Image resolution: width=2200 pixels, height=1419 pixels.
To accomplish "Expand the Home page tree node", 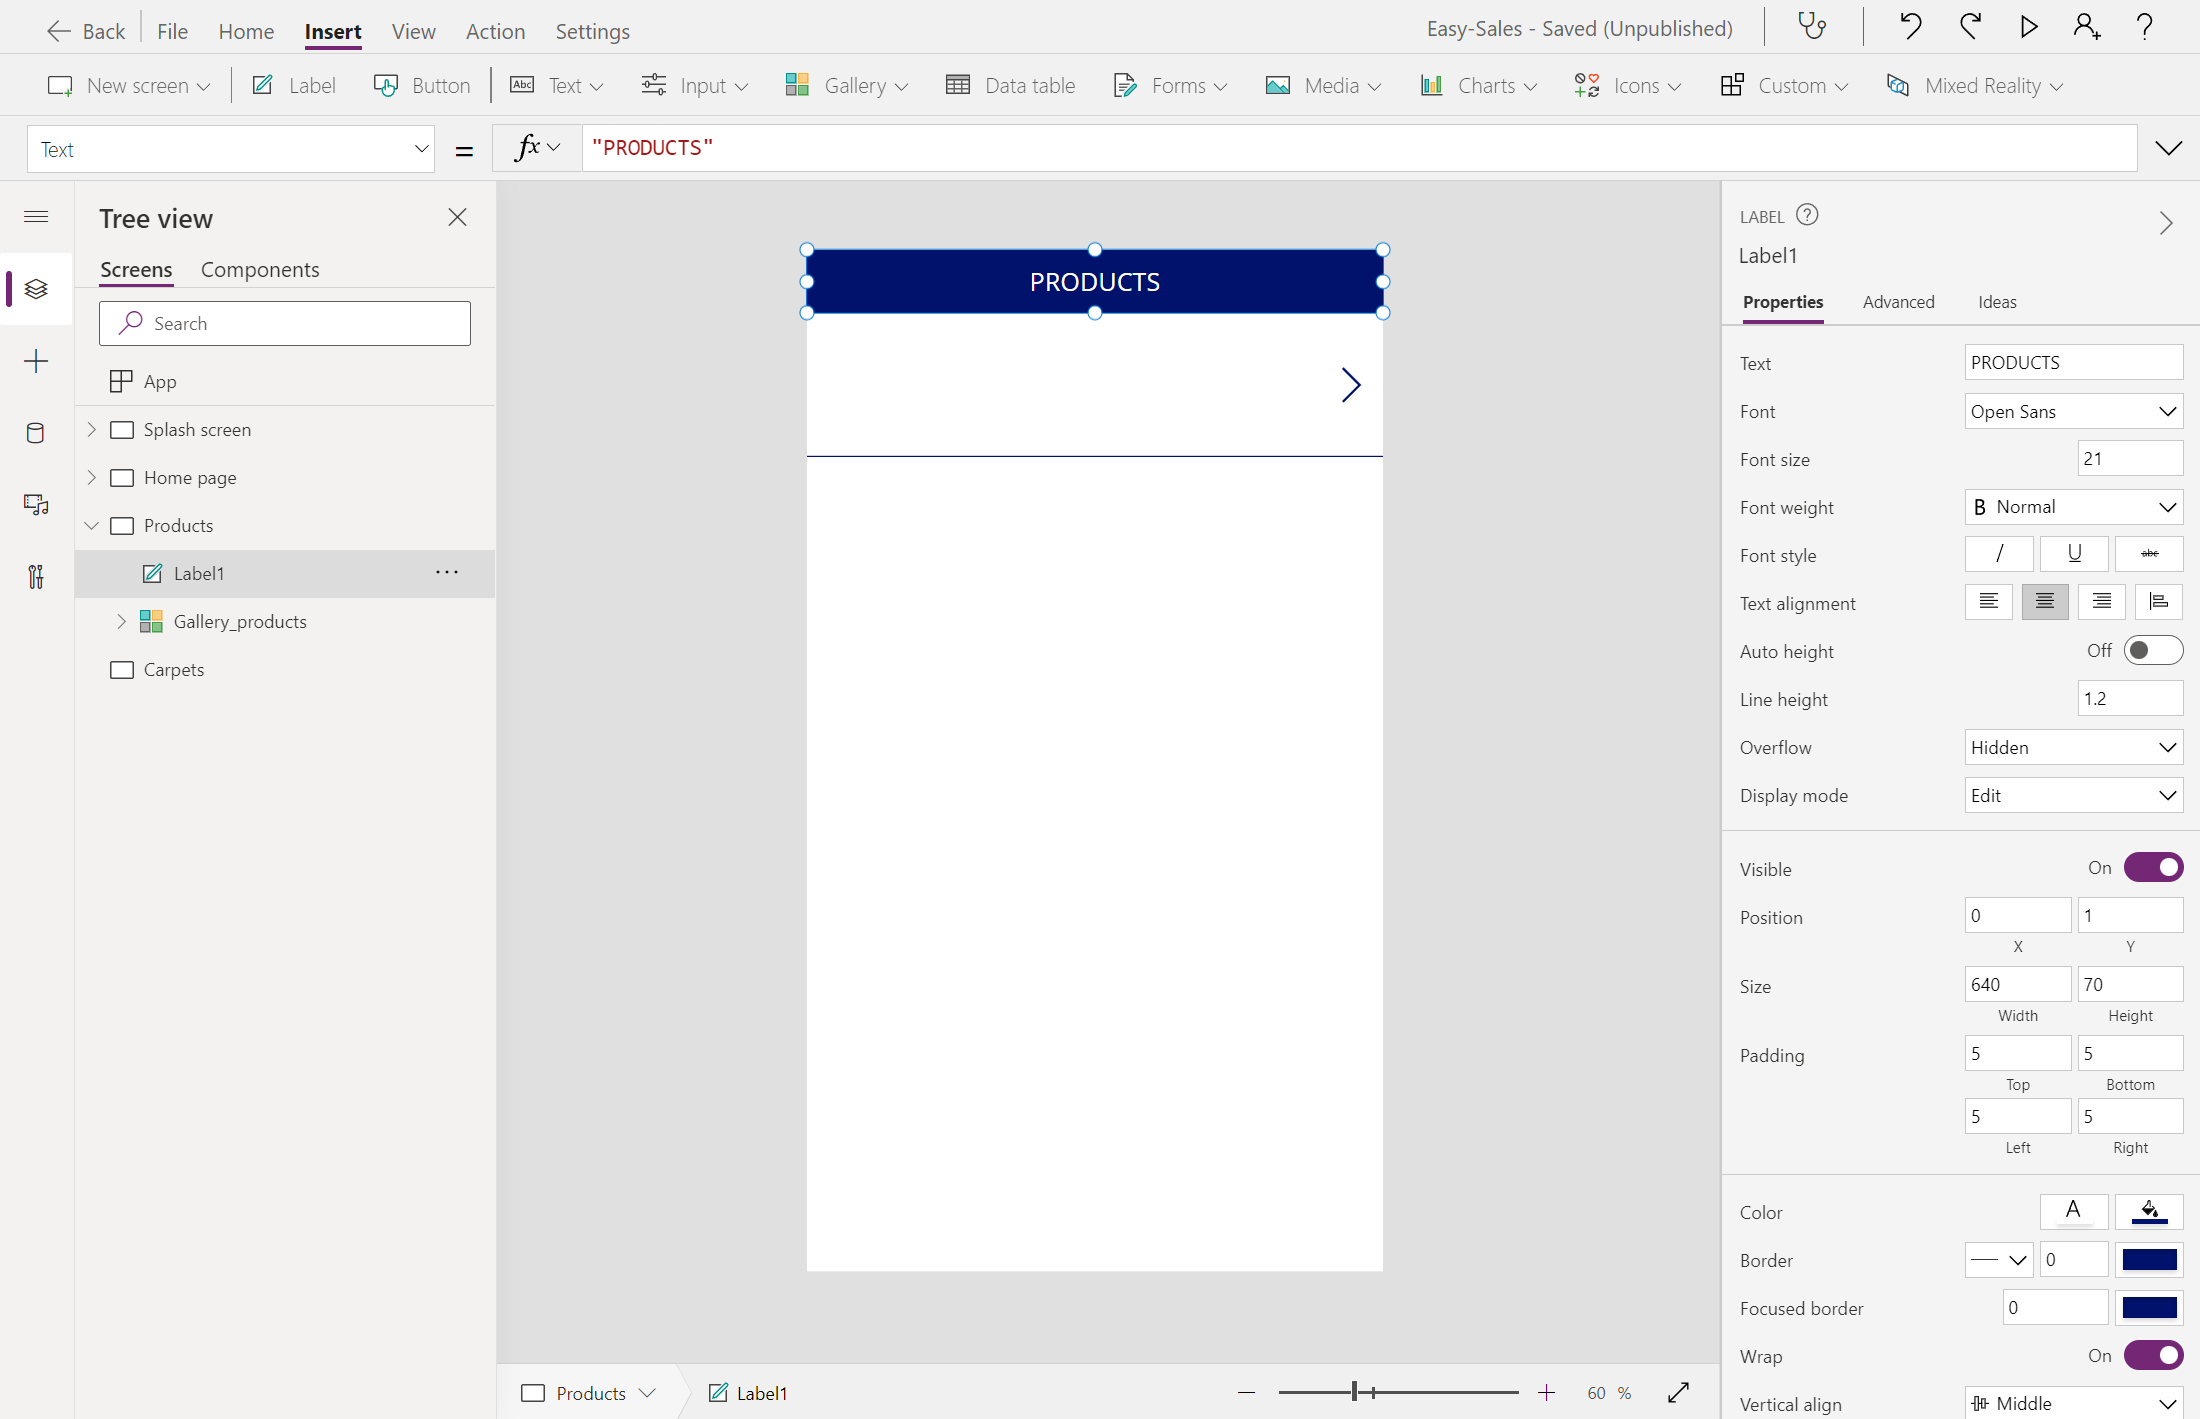I will pyautogui.click(x=92, y=478).
